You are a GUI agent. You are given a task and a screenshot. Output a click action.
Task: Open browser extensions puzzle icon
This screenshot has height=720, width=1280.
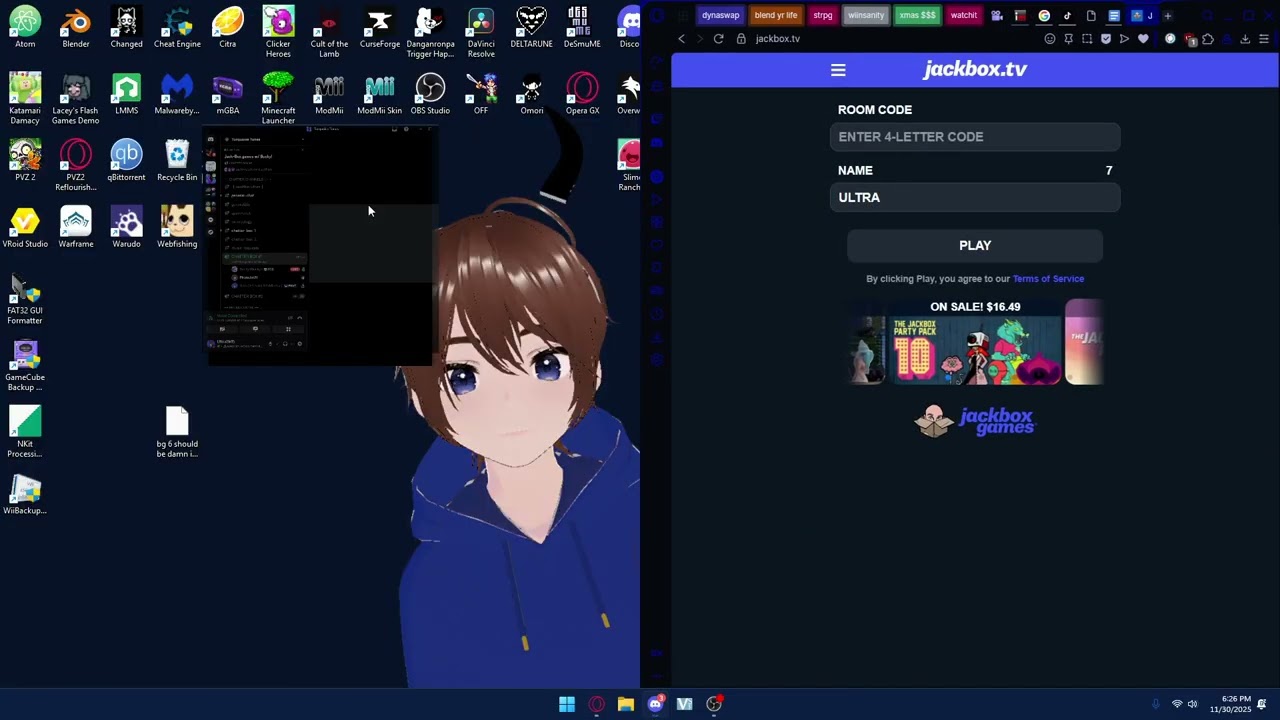1208,39
